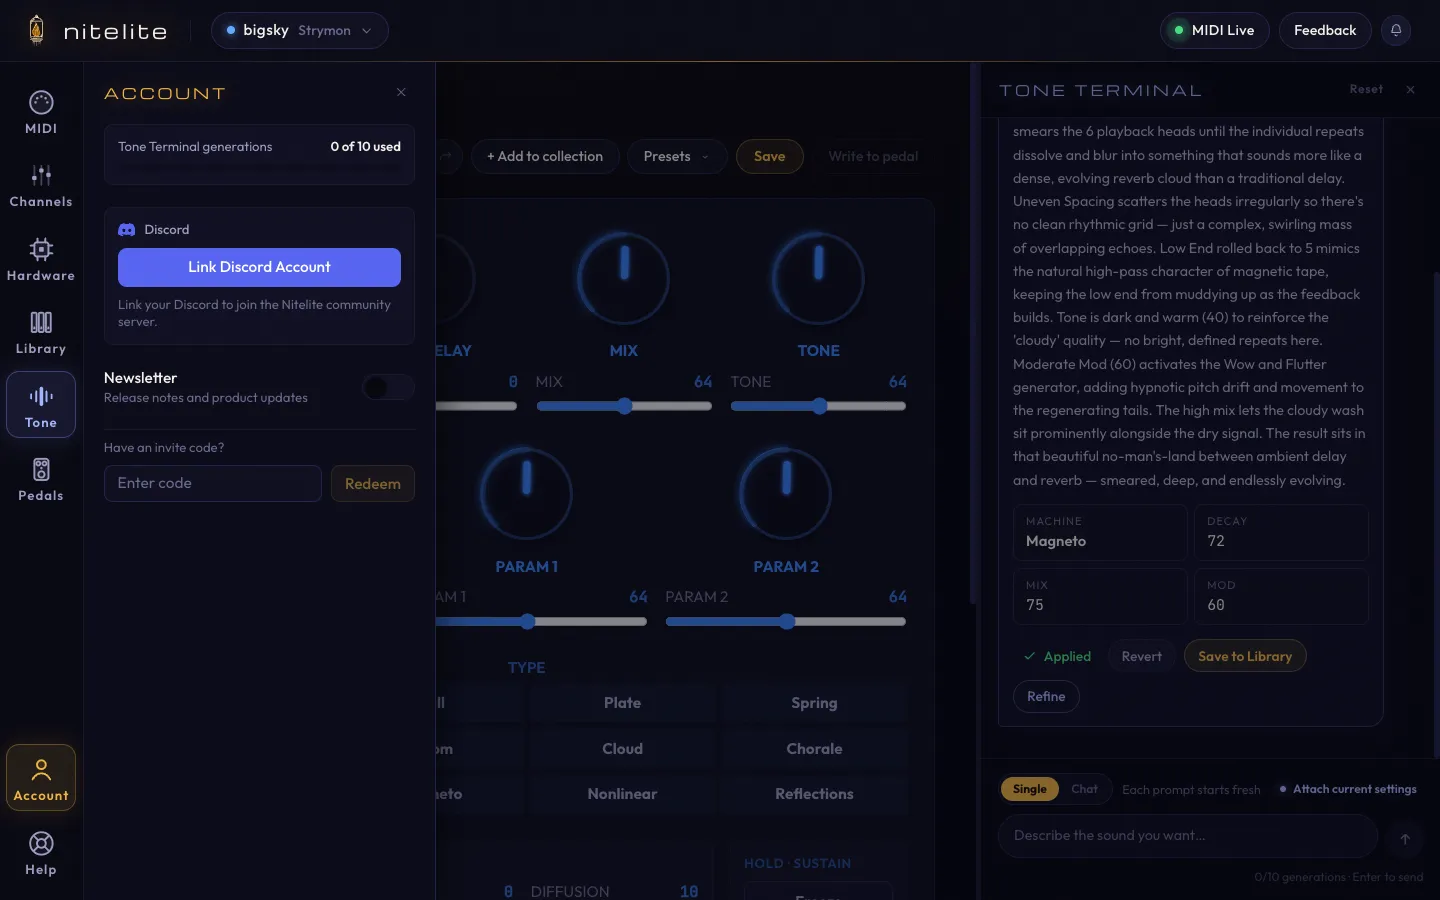Image resolution: width=1440 pixels, height=900 pixels.
Task: Click the MIDI Live status button
Action: (1214, 30)
